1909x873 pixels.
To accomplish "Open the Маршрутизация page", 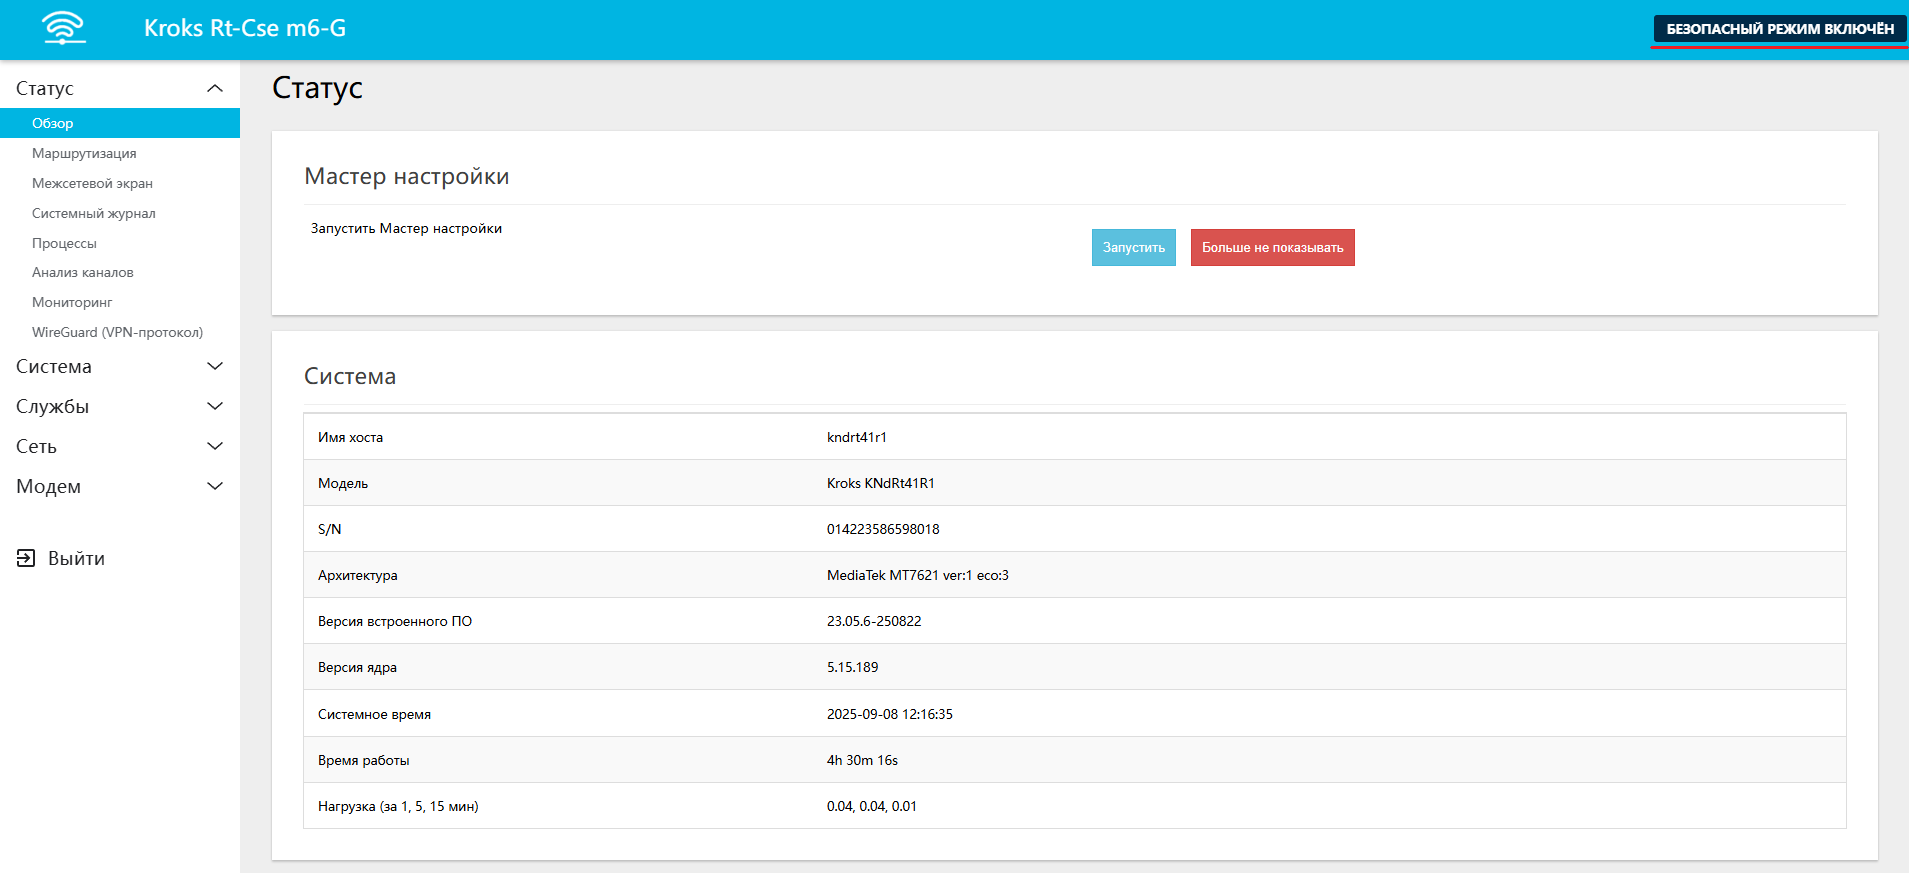I will click(x=84, y=153).
